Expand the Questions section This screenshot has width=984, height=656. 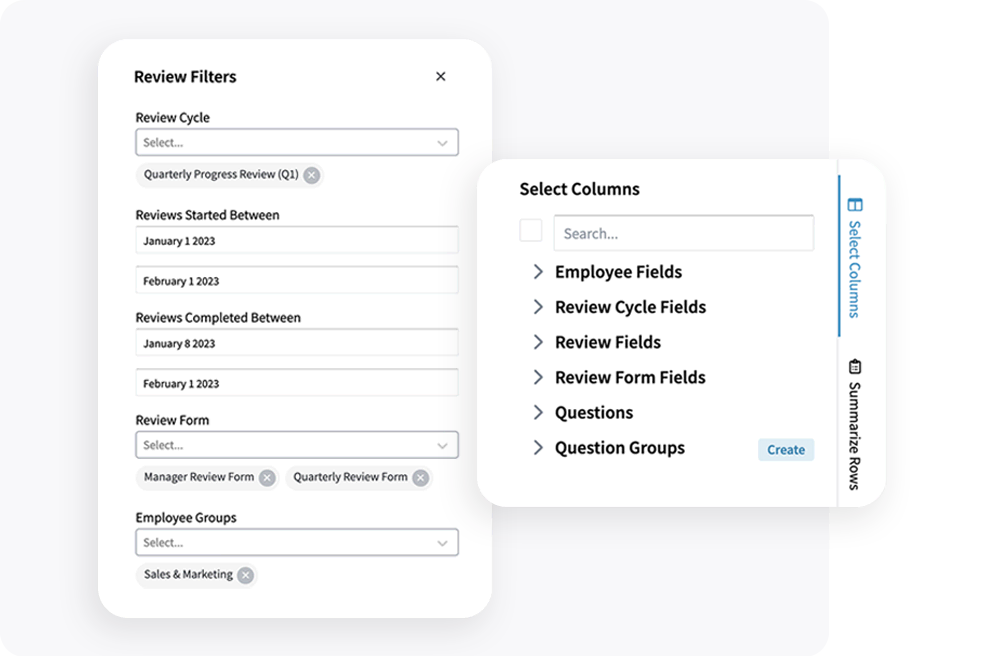tap(538, 412)
